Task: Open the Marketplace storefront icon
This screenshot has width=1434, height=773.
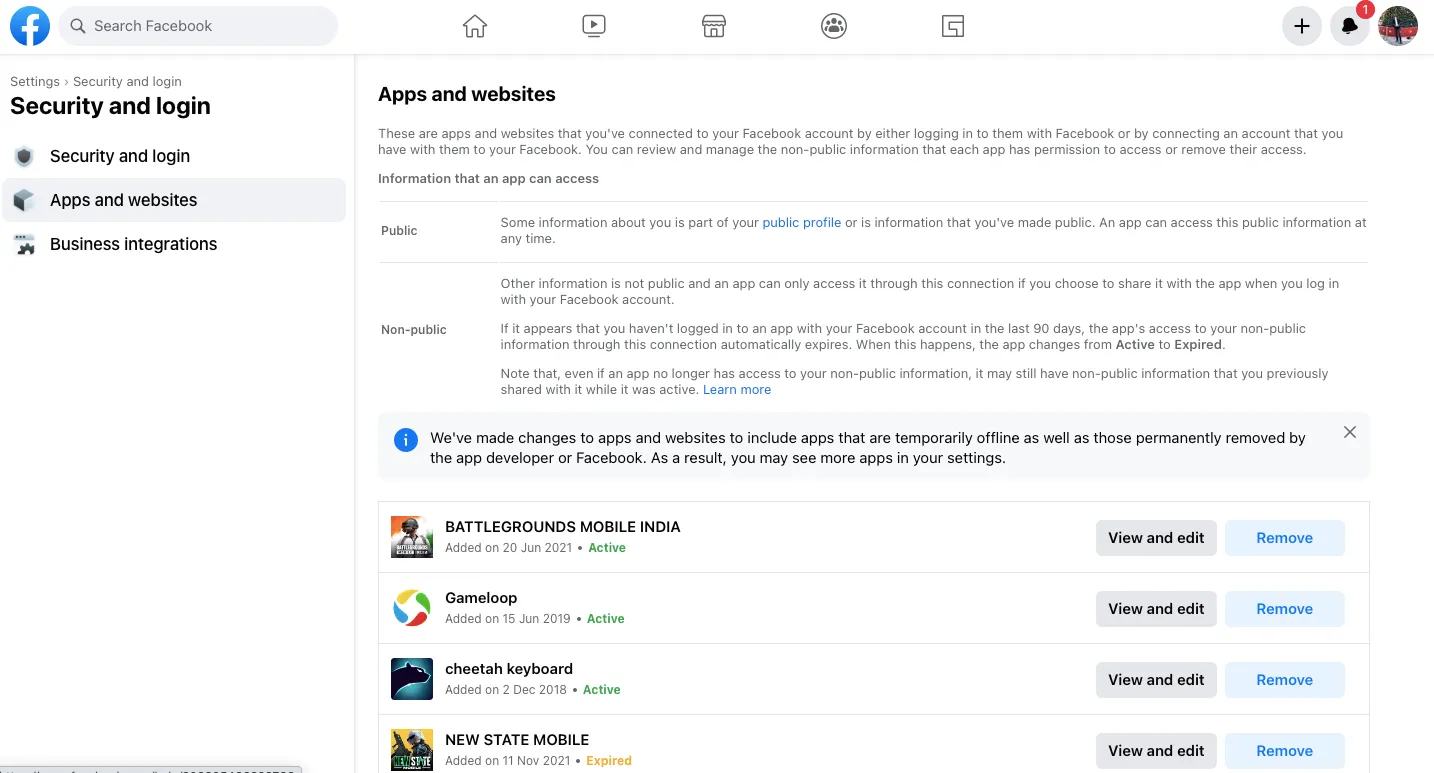Action: (713, 26)
